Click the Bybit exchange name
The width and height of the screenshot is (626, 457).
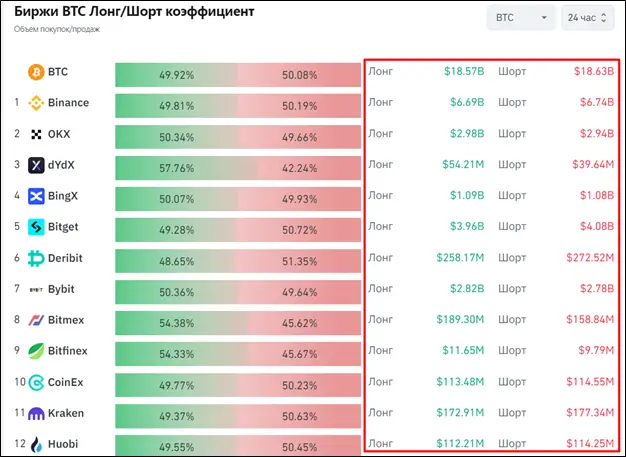click(62, 289)
